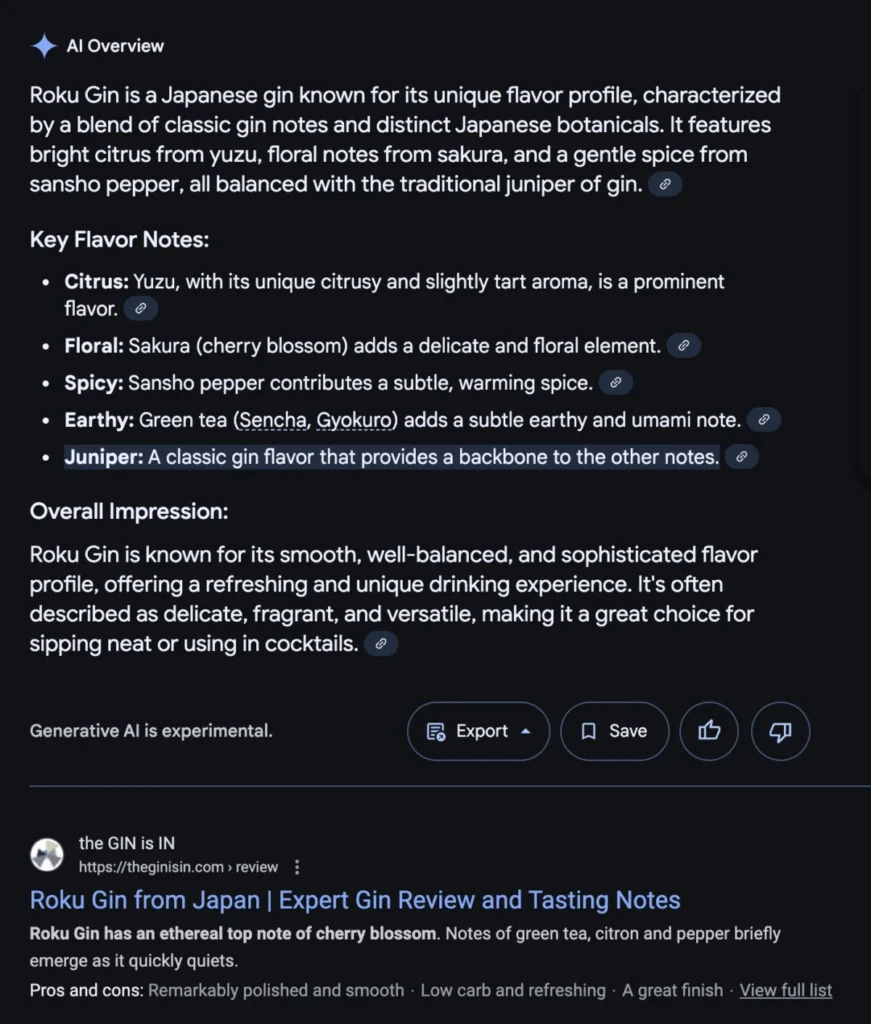This screenshot has width=871, height=1024.
Task: Open the source link for Juniper note
Action: click(x=742, y=457)
